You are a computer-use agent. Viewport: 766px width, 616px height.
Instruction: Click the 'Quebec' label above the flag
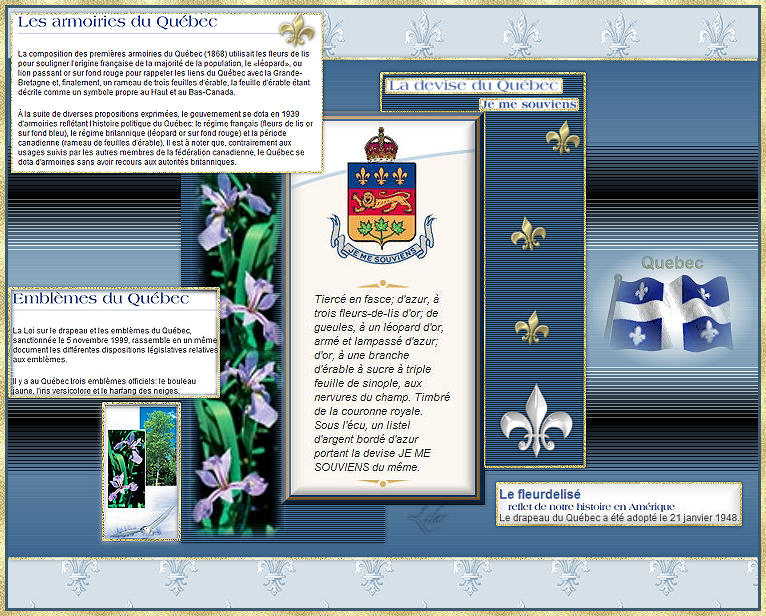pos(672,263)
